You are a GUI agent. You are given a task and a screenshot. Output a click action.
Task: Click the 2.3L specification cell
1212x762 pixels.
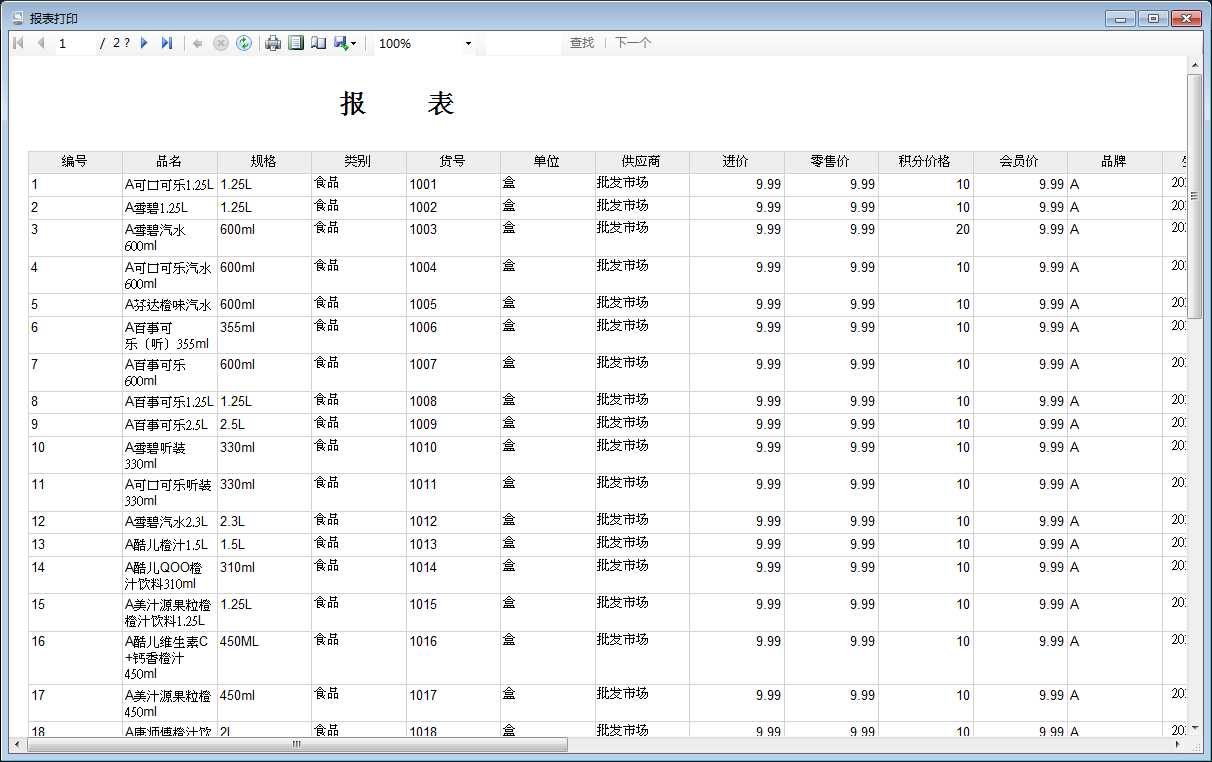click(264, 522)
